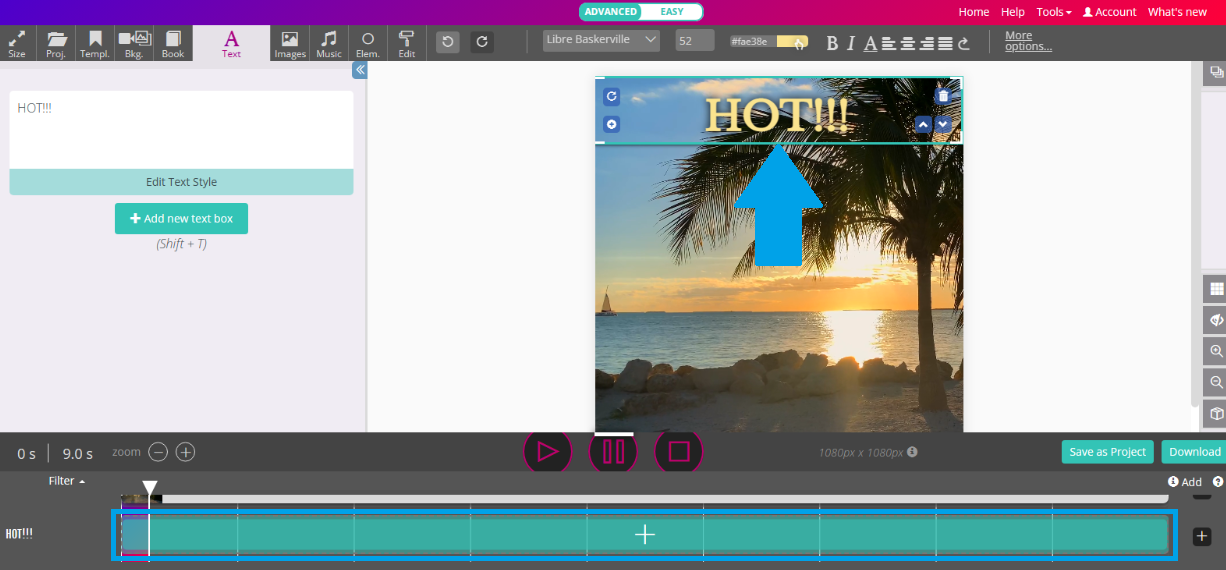Open the Templates panel
Screen dimensions: 1226x570
95,44
